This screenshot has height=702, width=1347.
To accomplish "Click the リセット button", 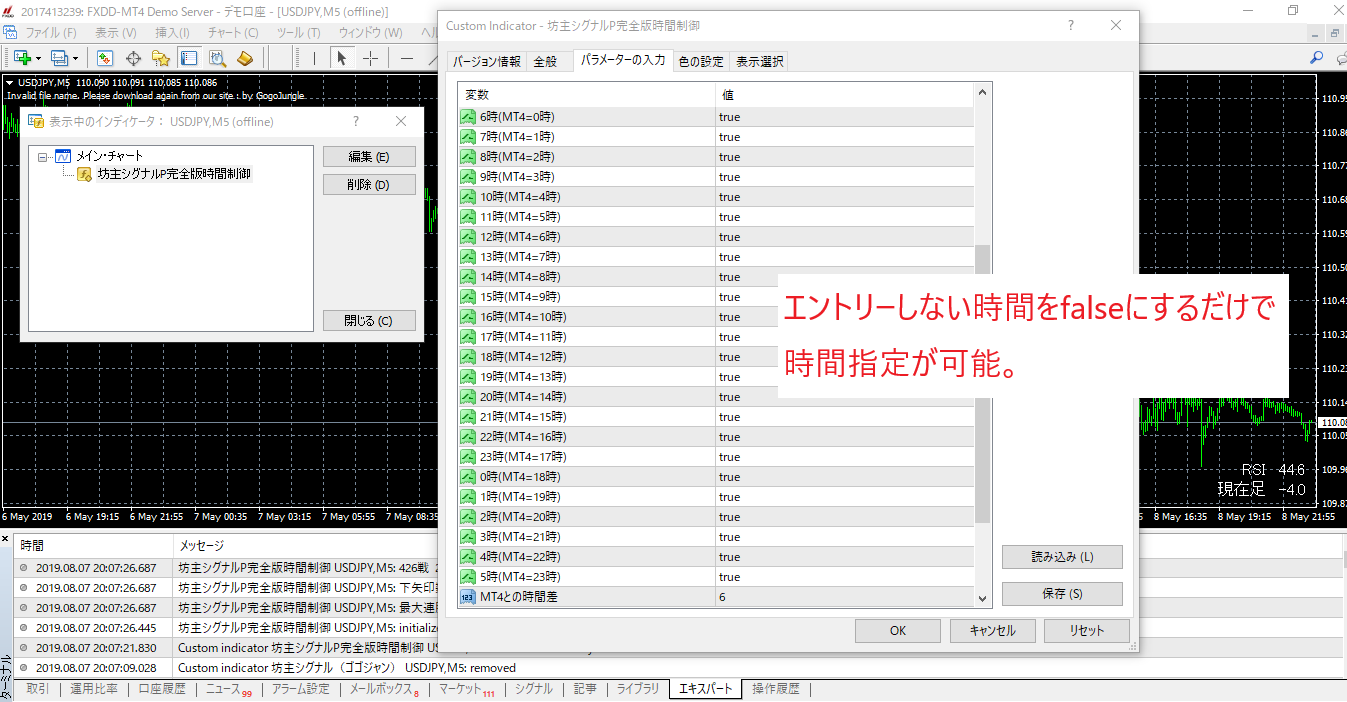I will click(1087, 631).
